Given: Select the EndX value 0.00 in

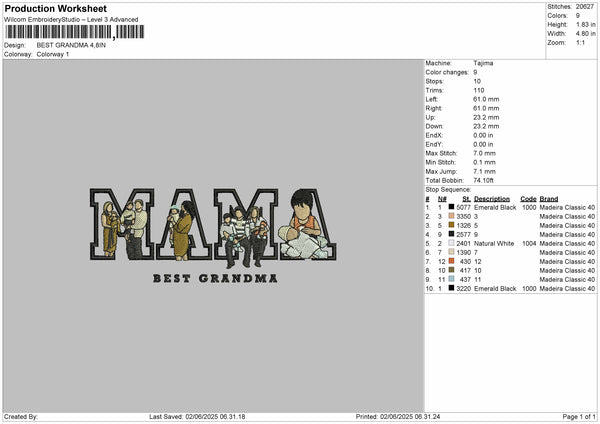Looking at the screenshot, I should point(483,135).
